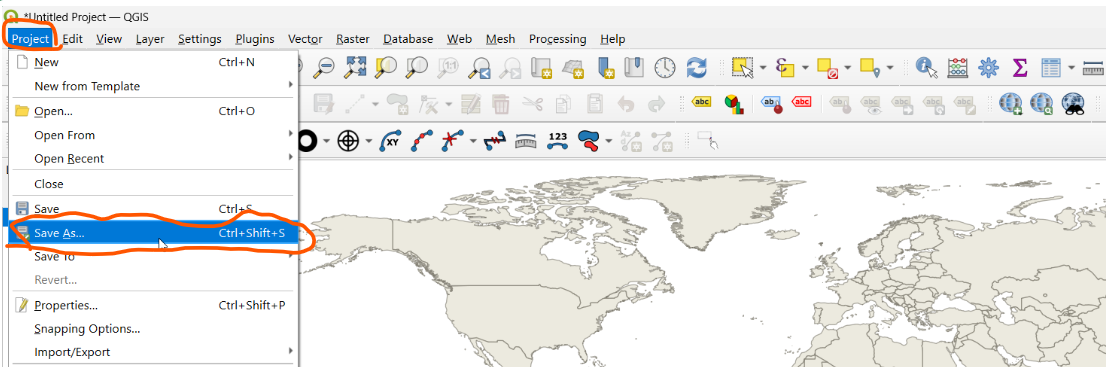Show Spatial Bookmarks panel icon

click(x=633, y=68)
